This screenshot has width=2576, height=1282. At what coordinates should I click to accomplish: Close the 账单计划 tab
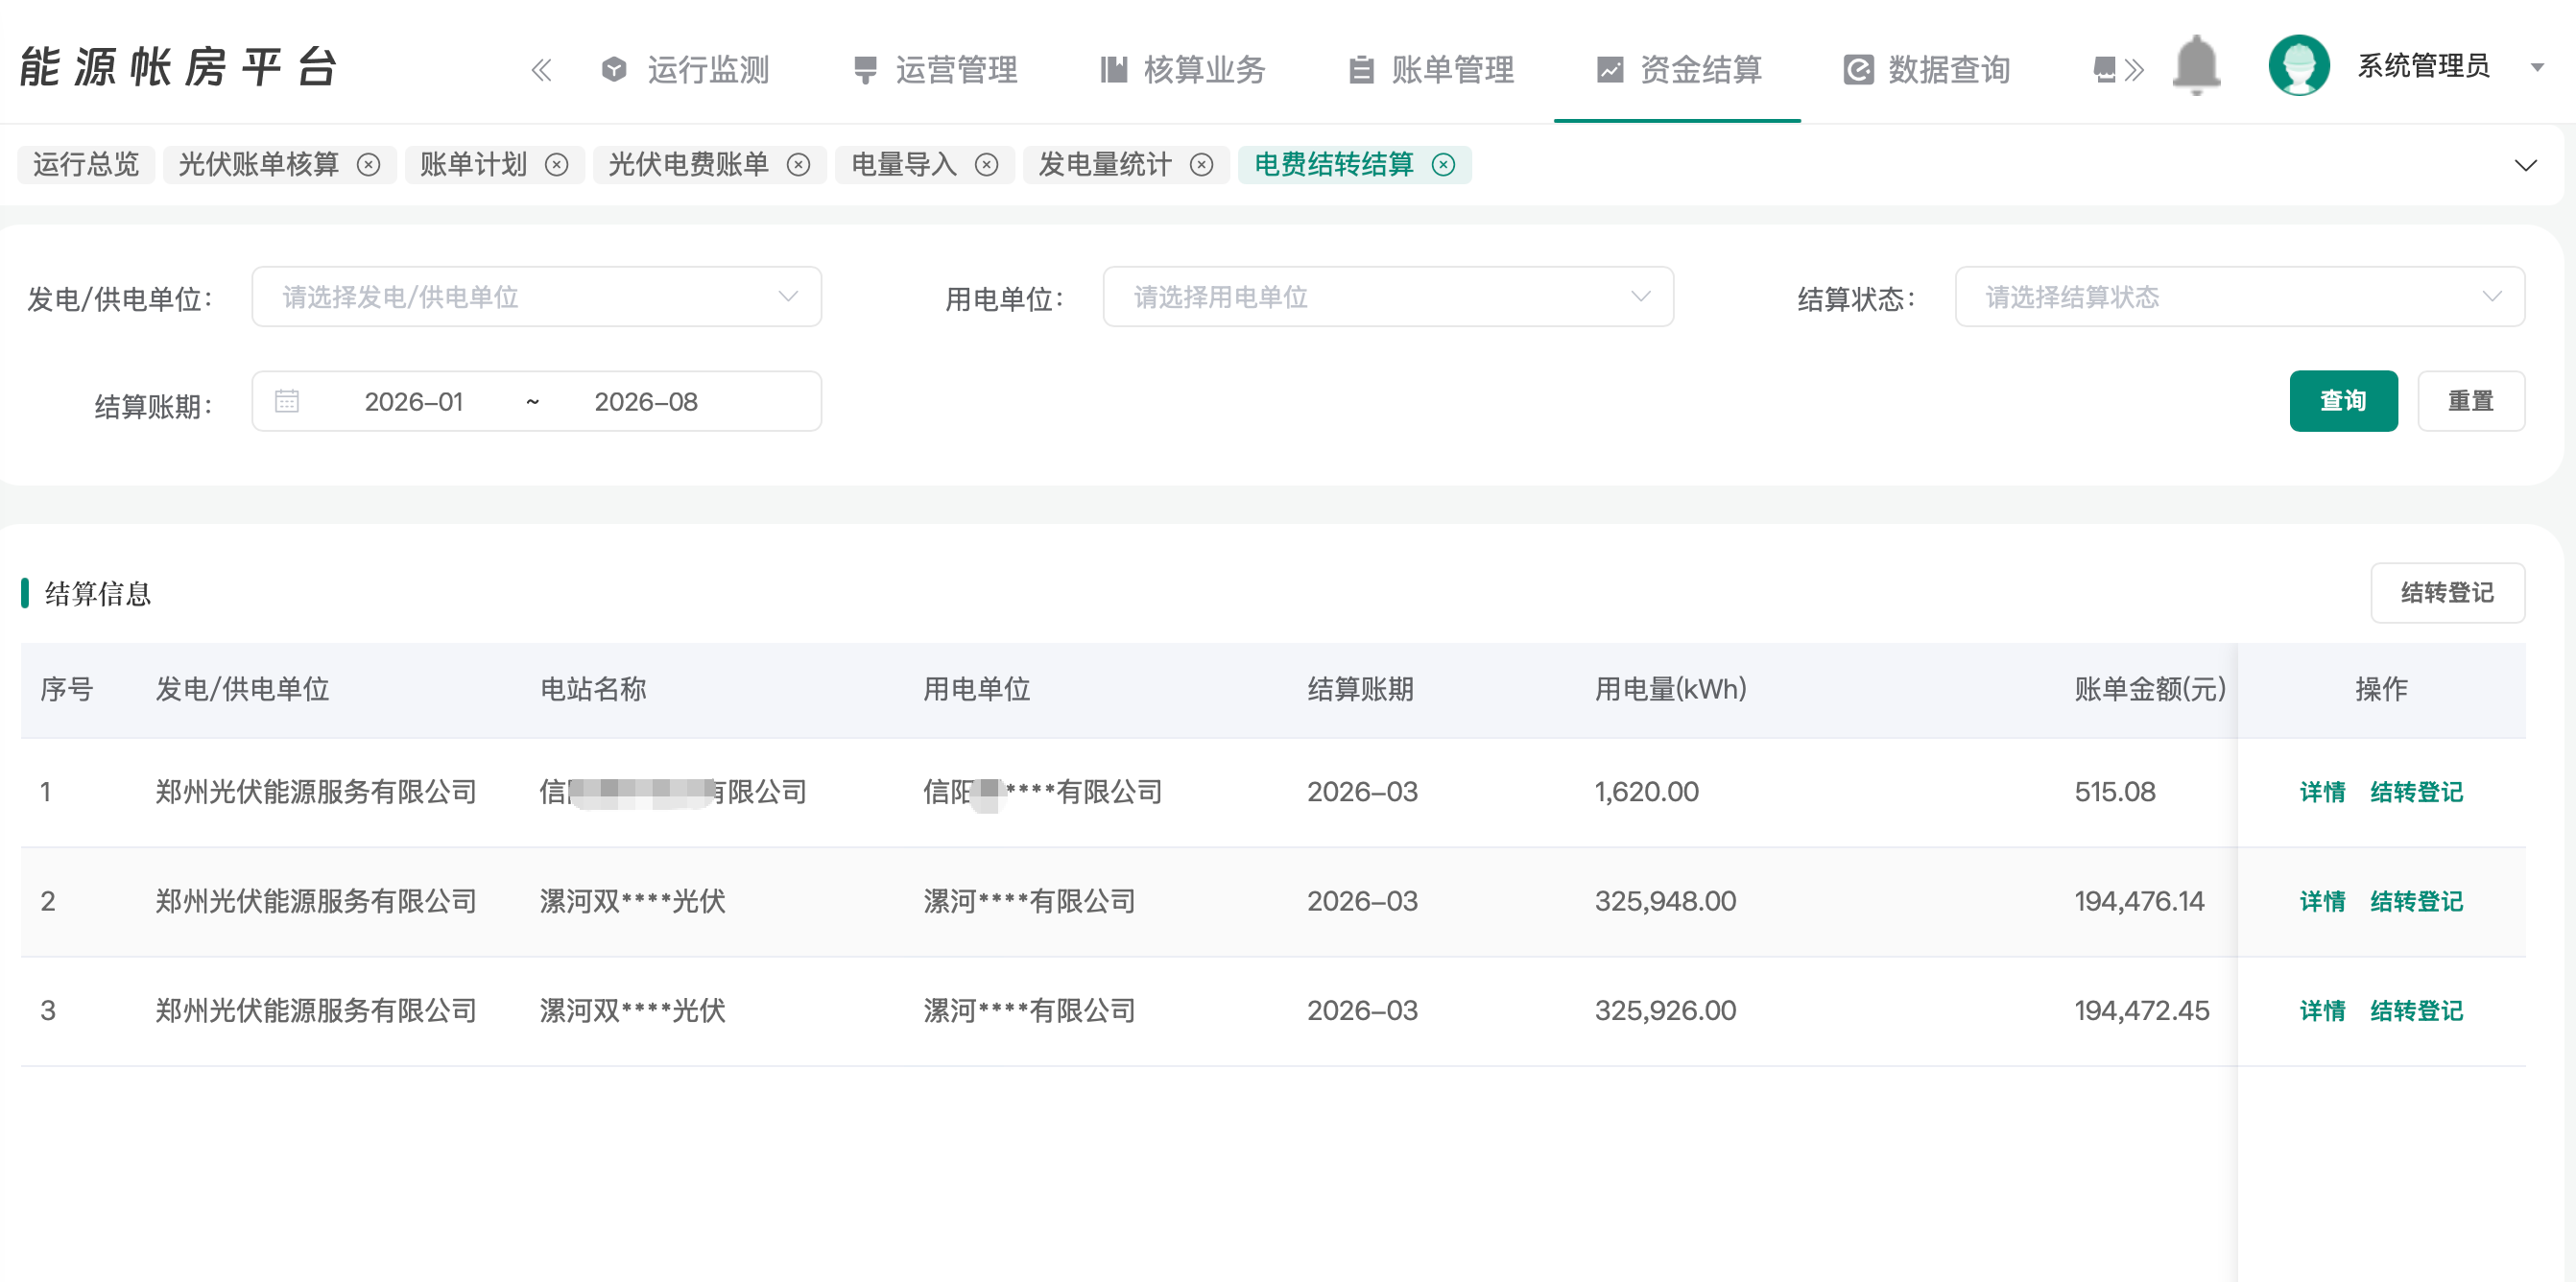click(x=557, y=165)
